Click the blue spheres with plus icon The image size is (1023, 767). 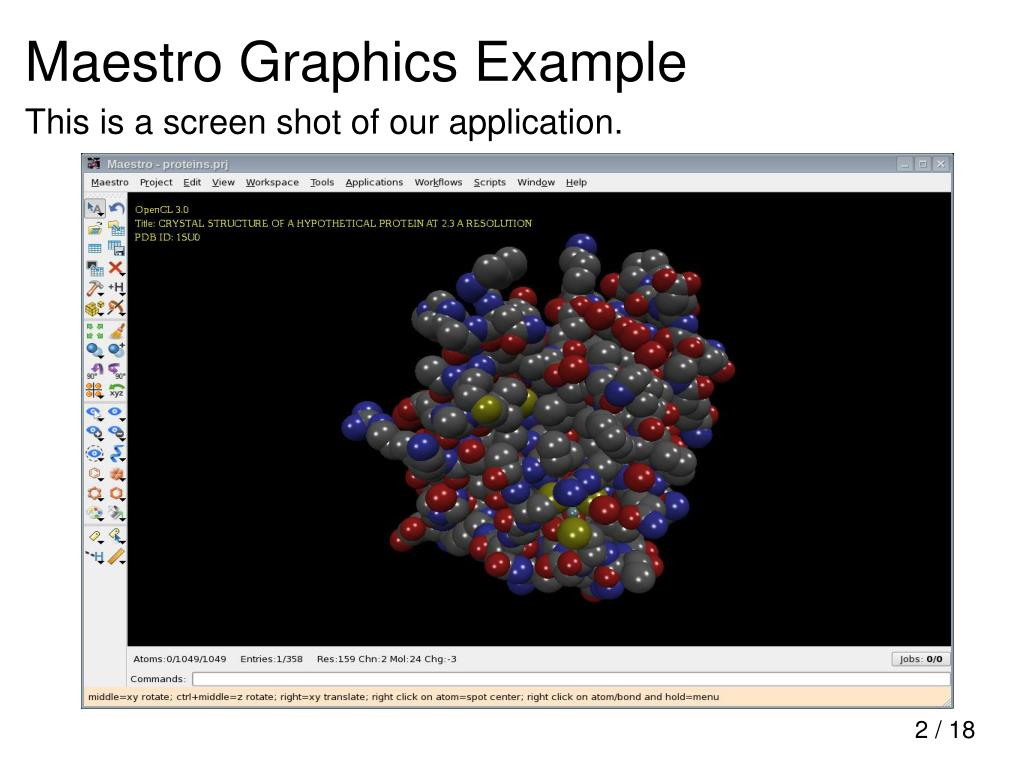coord(116,350)
